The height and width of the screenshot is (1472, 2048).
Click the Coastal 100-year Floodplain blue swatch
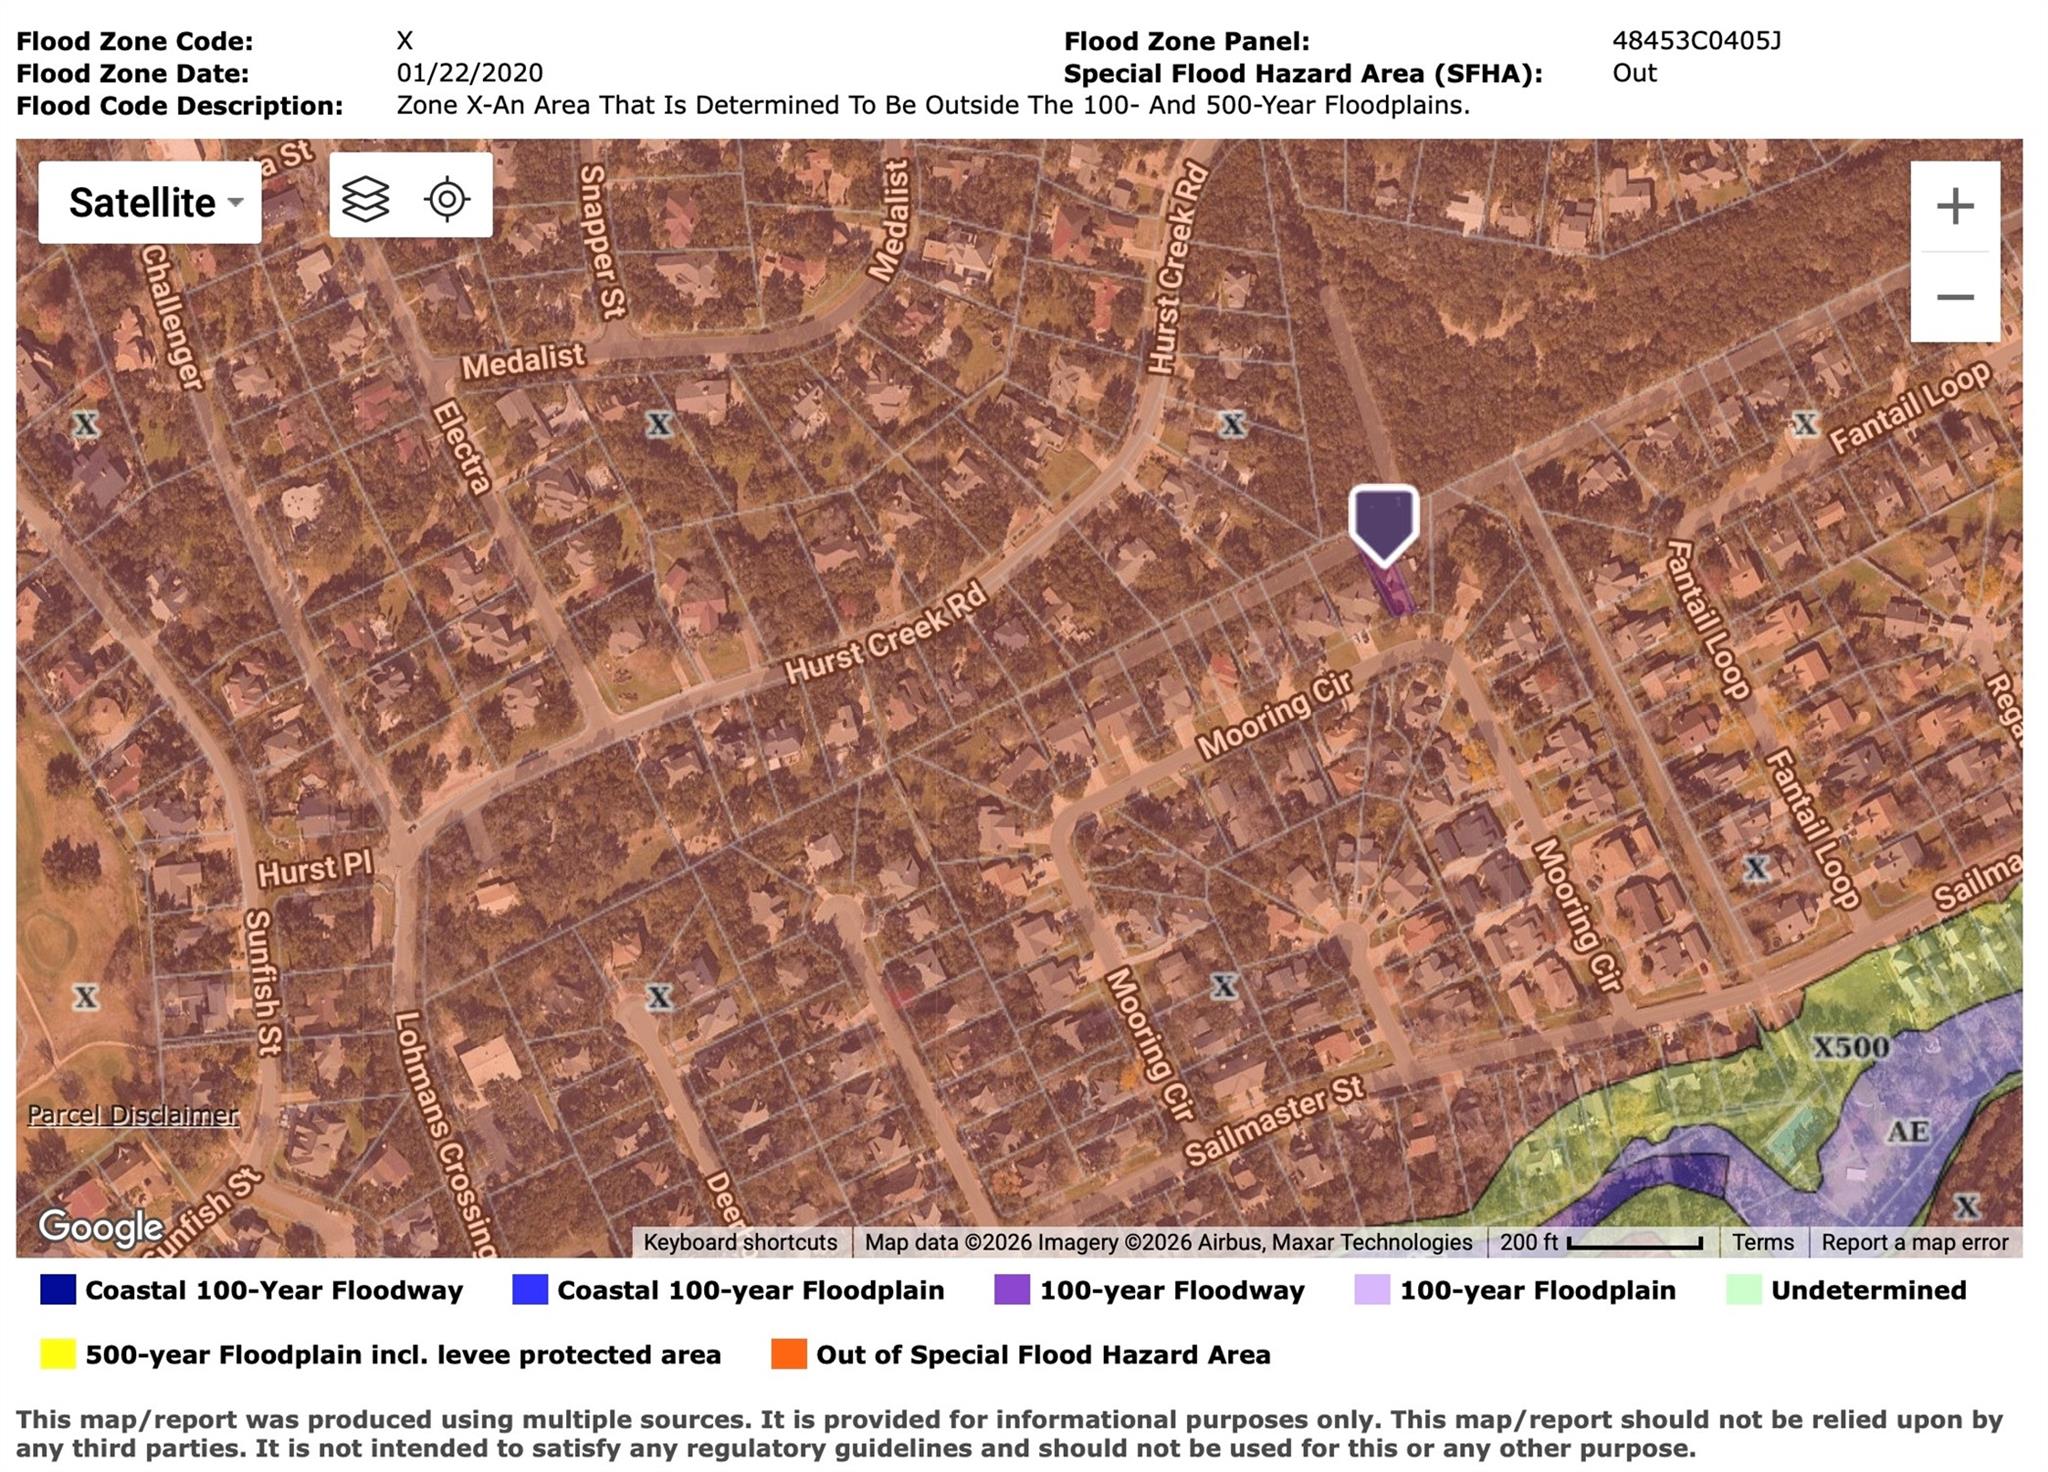coord(530,1290)
